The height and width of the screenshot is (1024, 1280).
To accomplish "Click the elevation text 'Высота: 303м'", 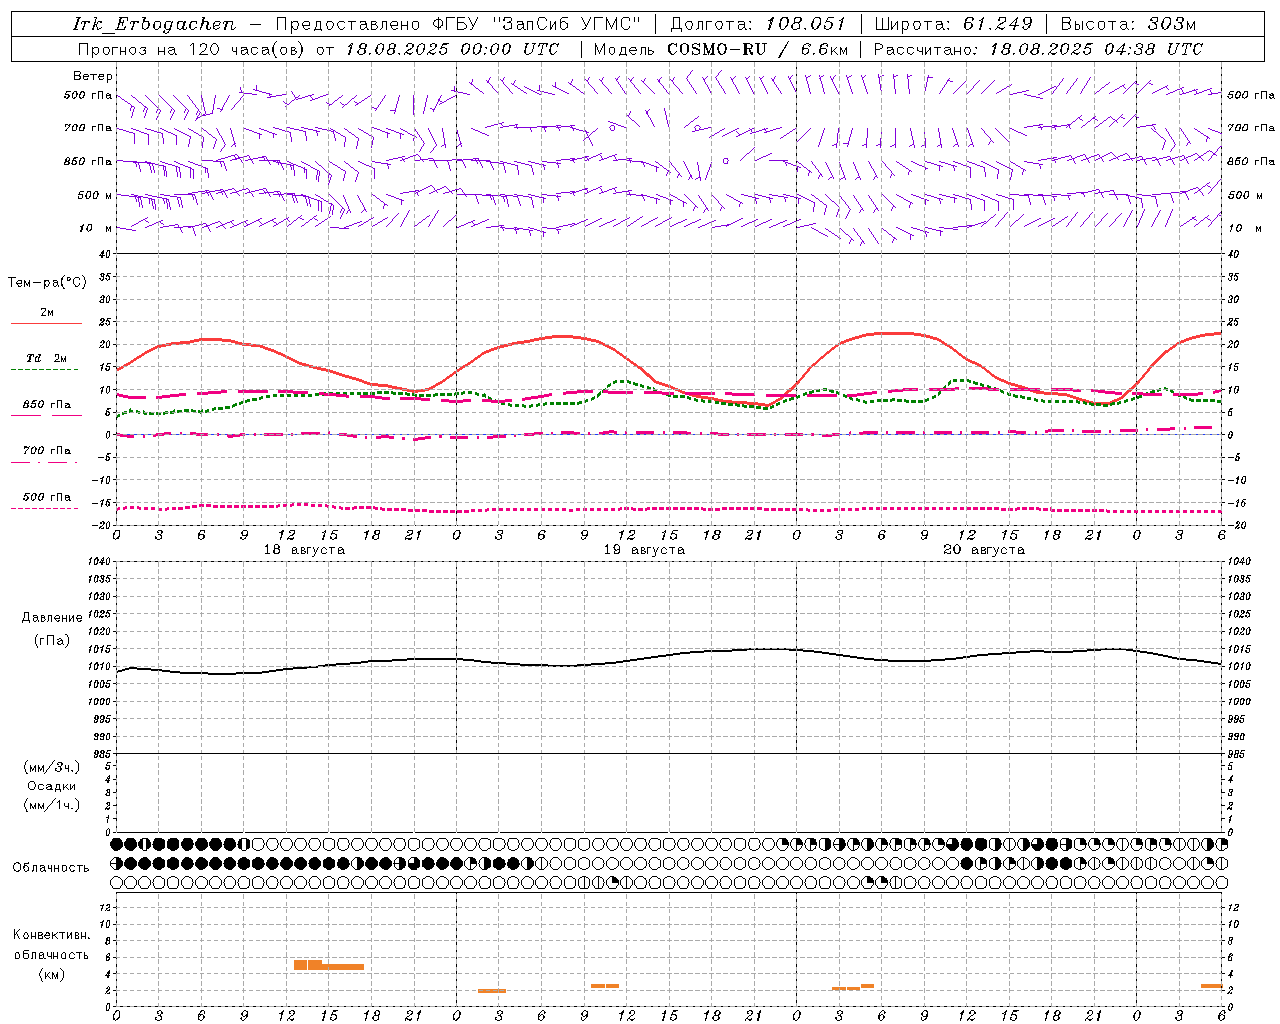I will tap(1128, 24).
